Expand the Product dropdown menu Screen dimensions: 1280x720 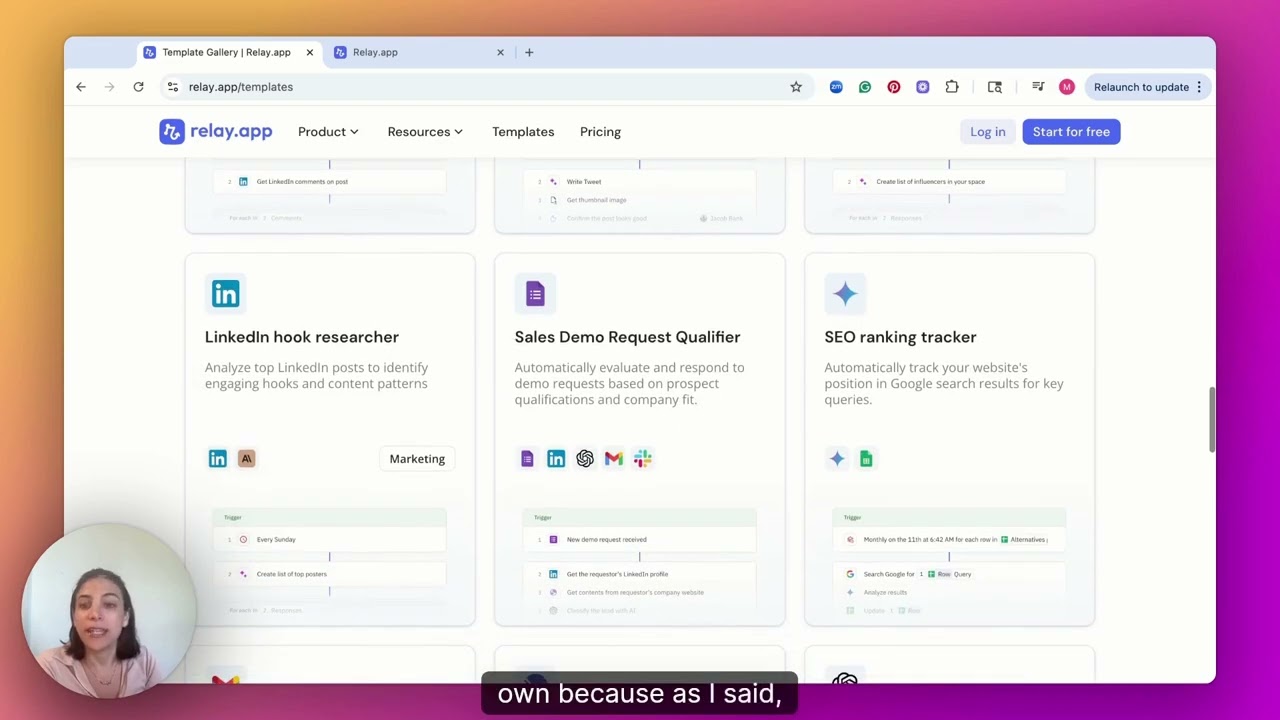328,132
